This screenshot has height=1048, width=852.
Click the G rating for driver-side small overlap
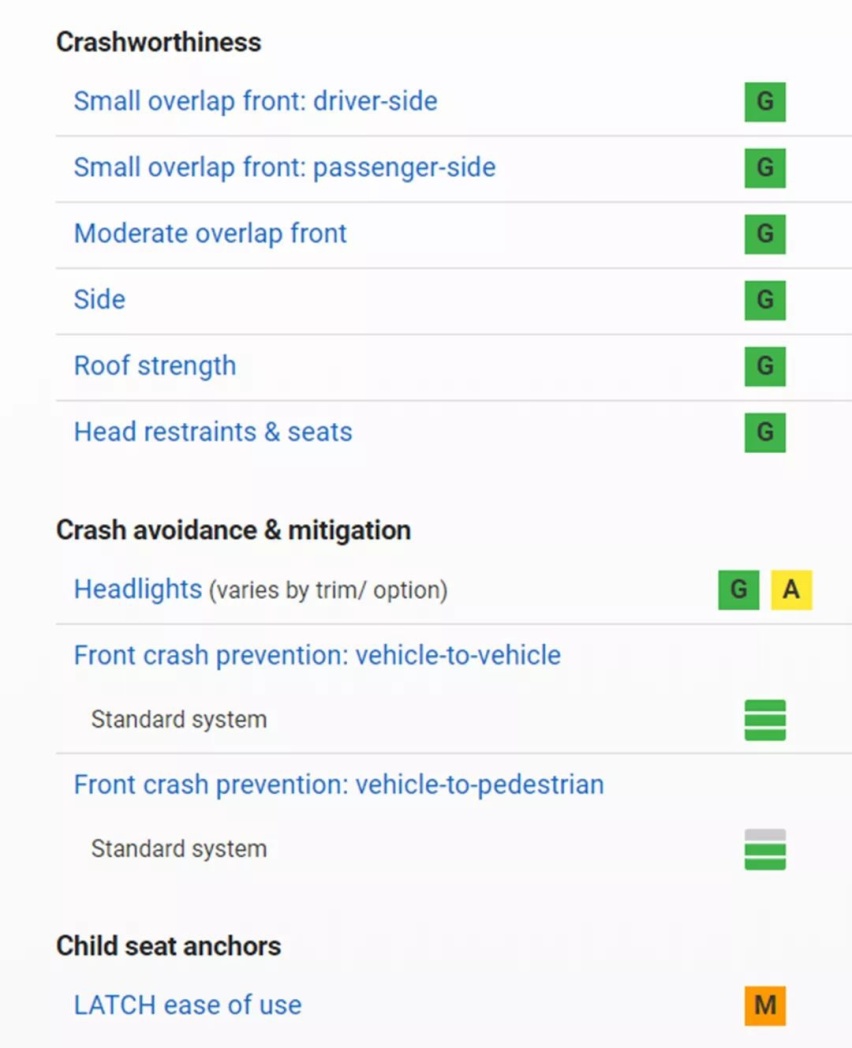765,102
